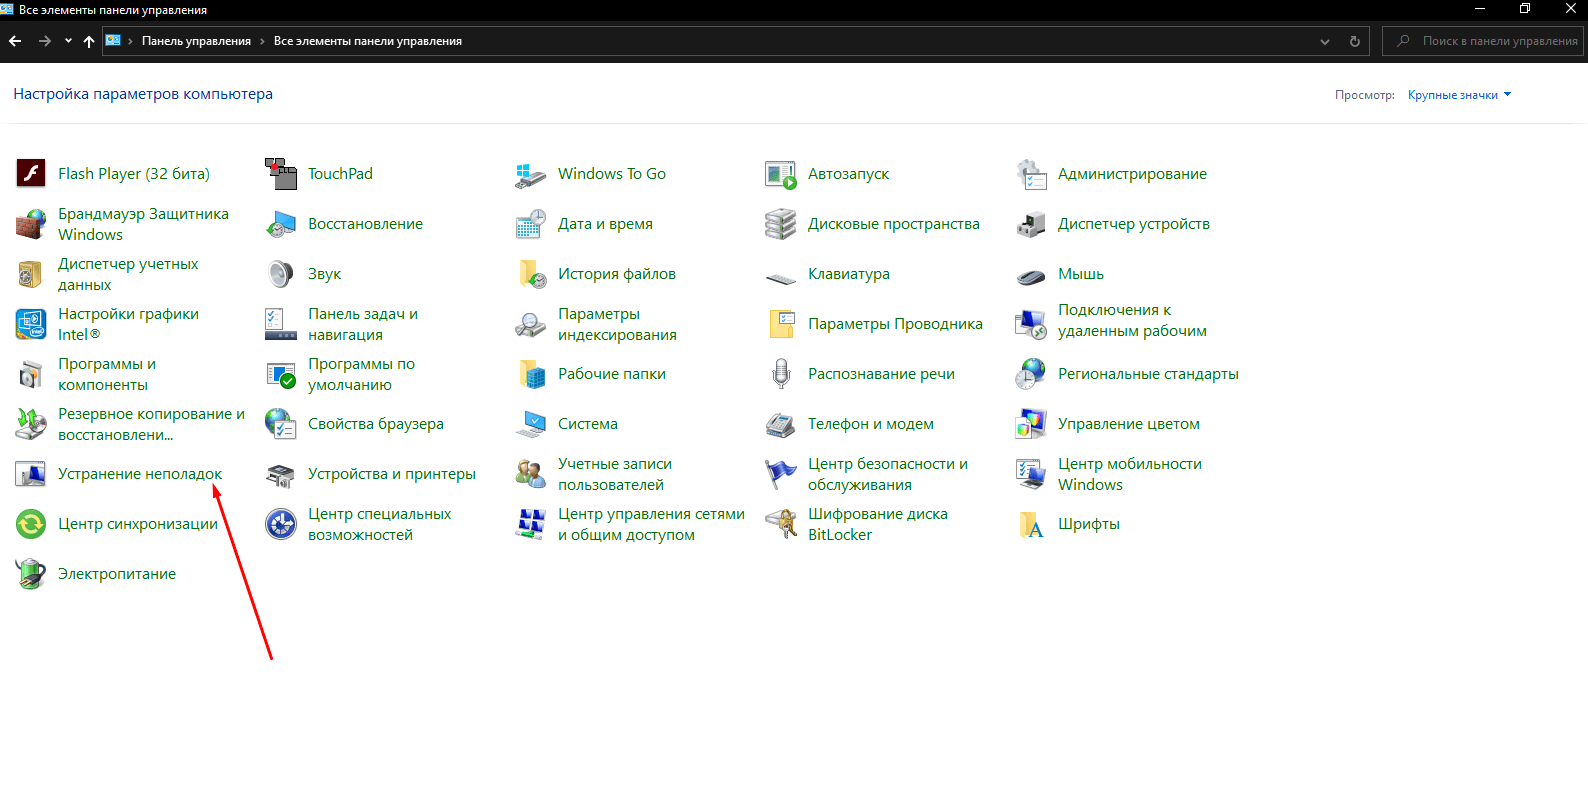Click the Настройки графики Intel icon
The height and width of the screenshot is (788, 1588).
31,324
